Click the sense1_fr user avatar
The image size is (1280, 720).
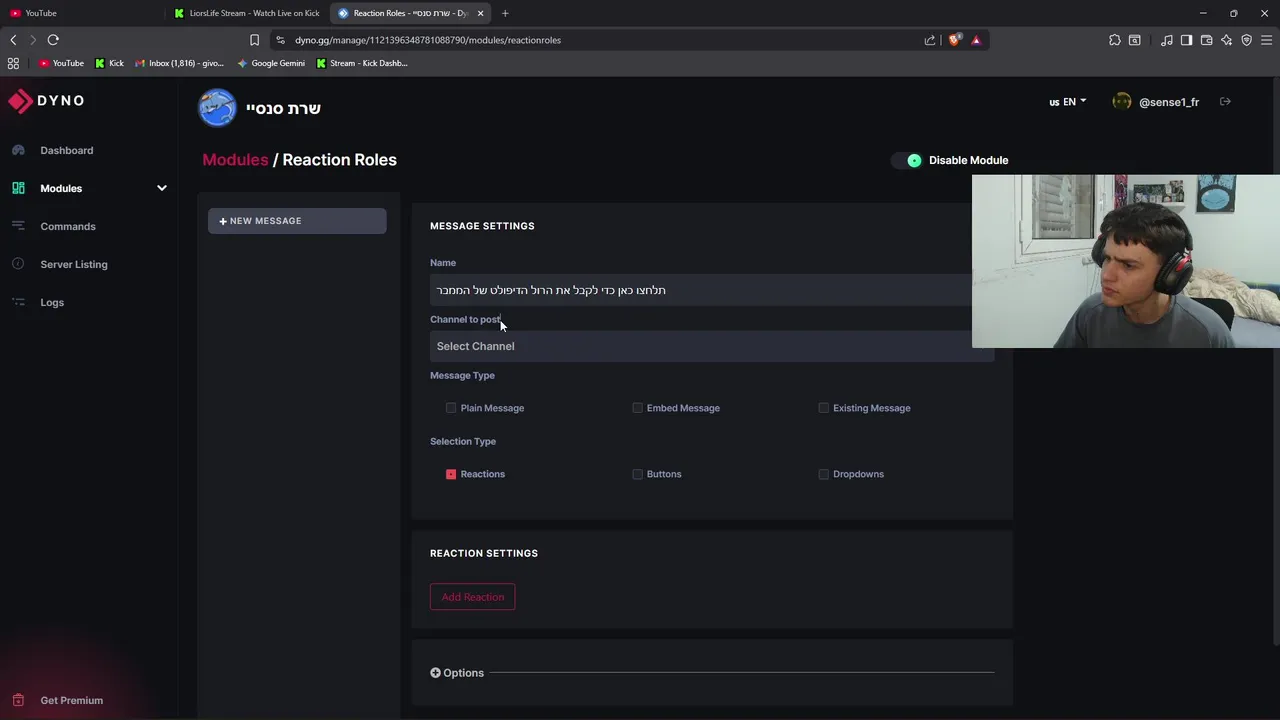pos(1122,102)
